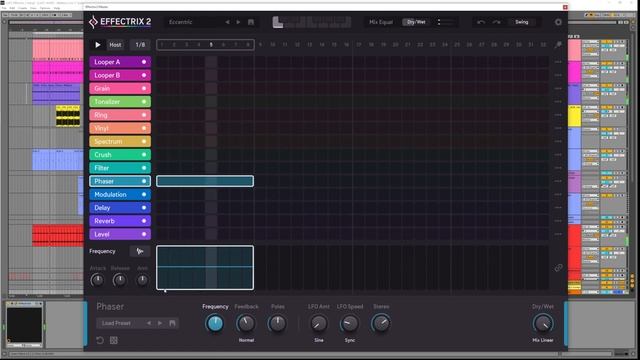This screenshot has height=360, width=640.
Task: Change the Sine LFO shape dropdown
Action: point(318,340)
